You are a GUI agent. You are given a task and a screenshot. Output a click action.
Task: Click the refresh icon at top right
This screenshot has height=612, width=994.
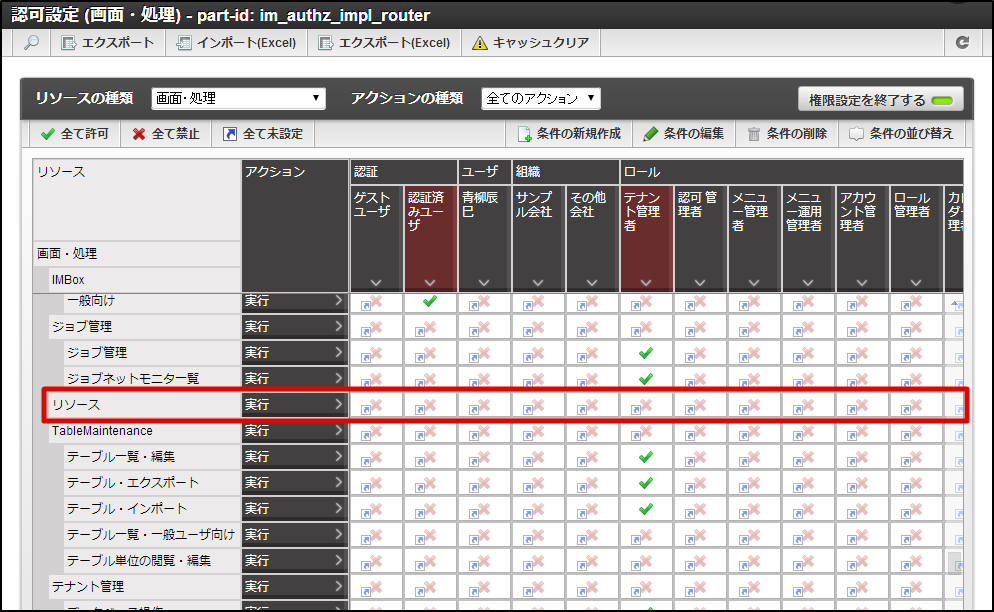pos(962,43)
